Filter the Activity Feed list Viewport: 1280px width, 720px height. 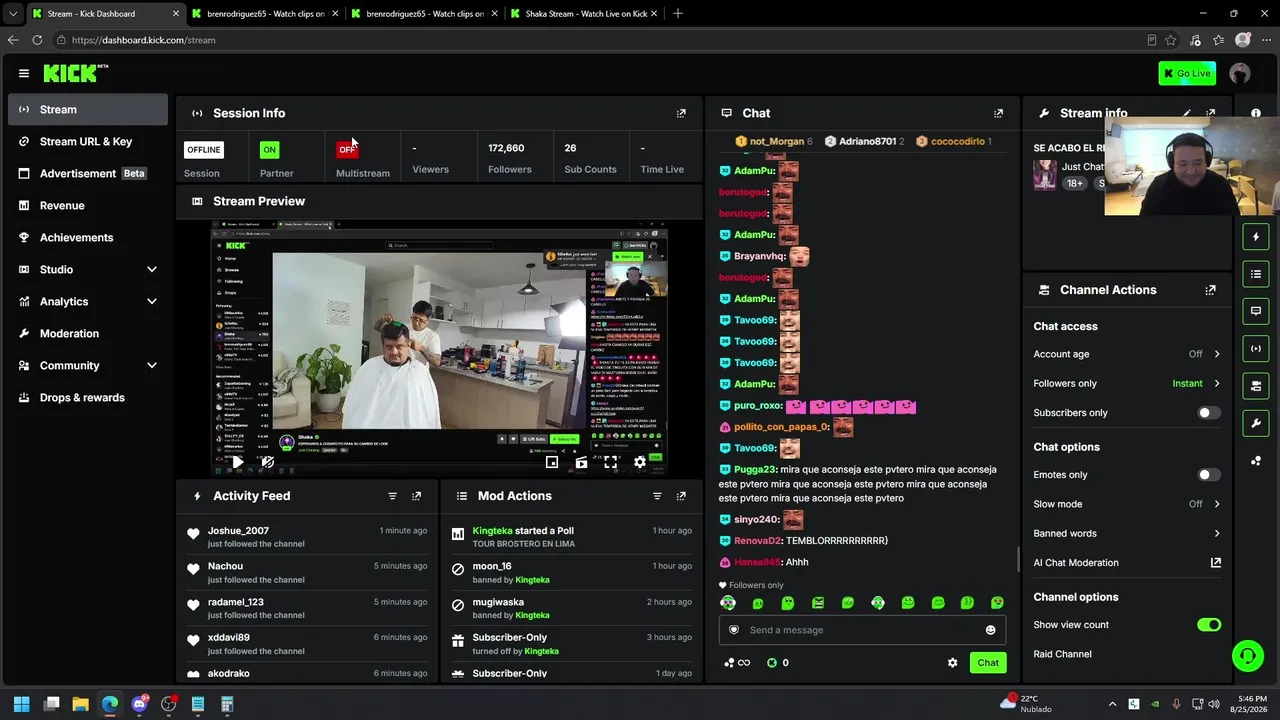[392, 496]
